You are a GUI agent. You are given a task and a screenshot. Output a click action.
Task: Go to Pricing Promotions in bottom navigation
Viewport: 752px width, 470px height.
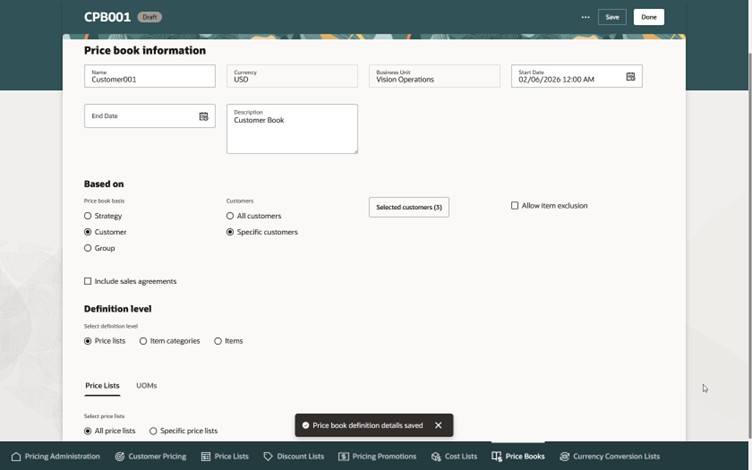[377, 457]
